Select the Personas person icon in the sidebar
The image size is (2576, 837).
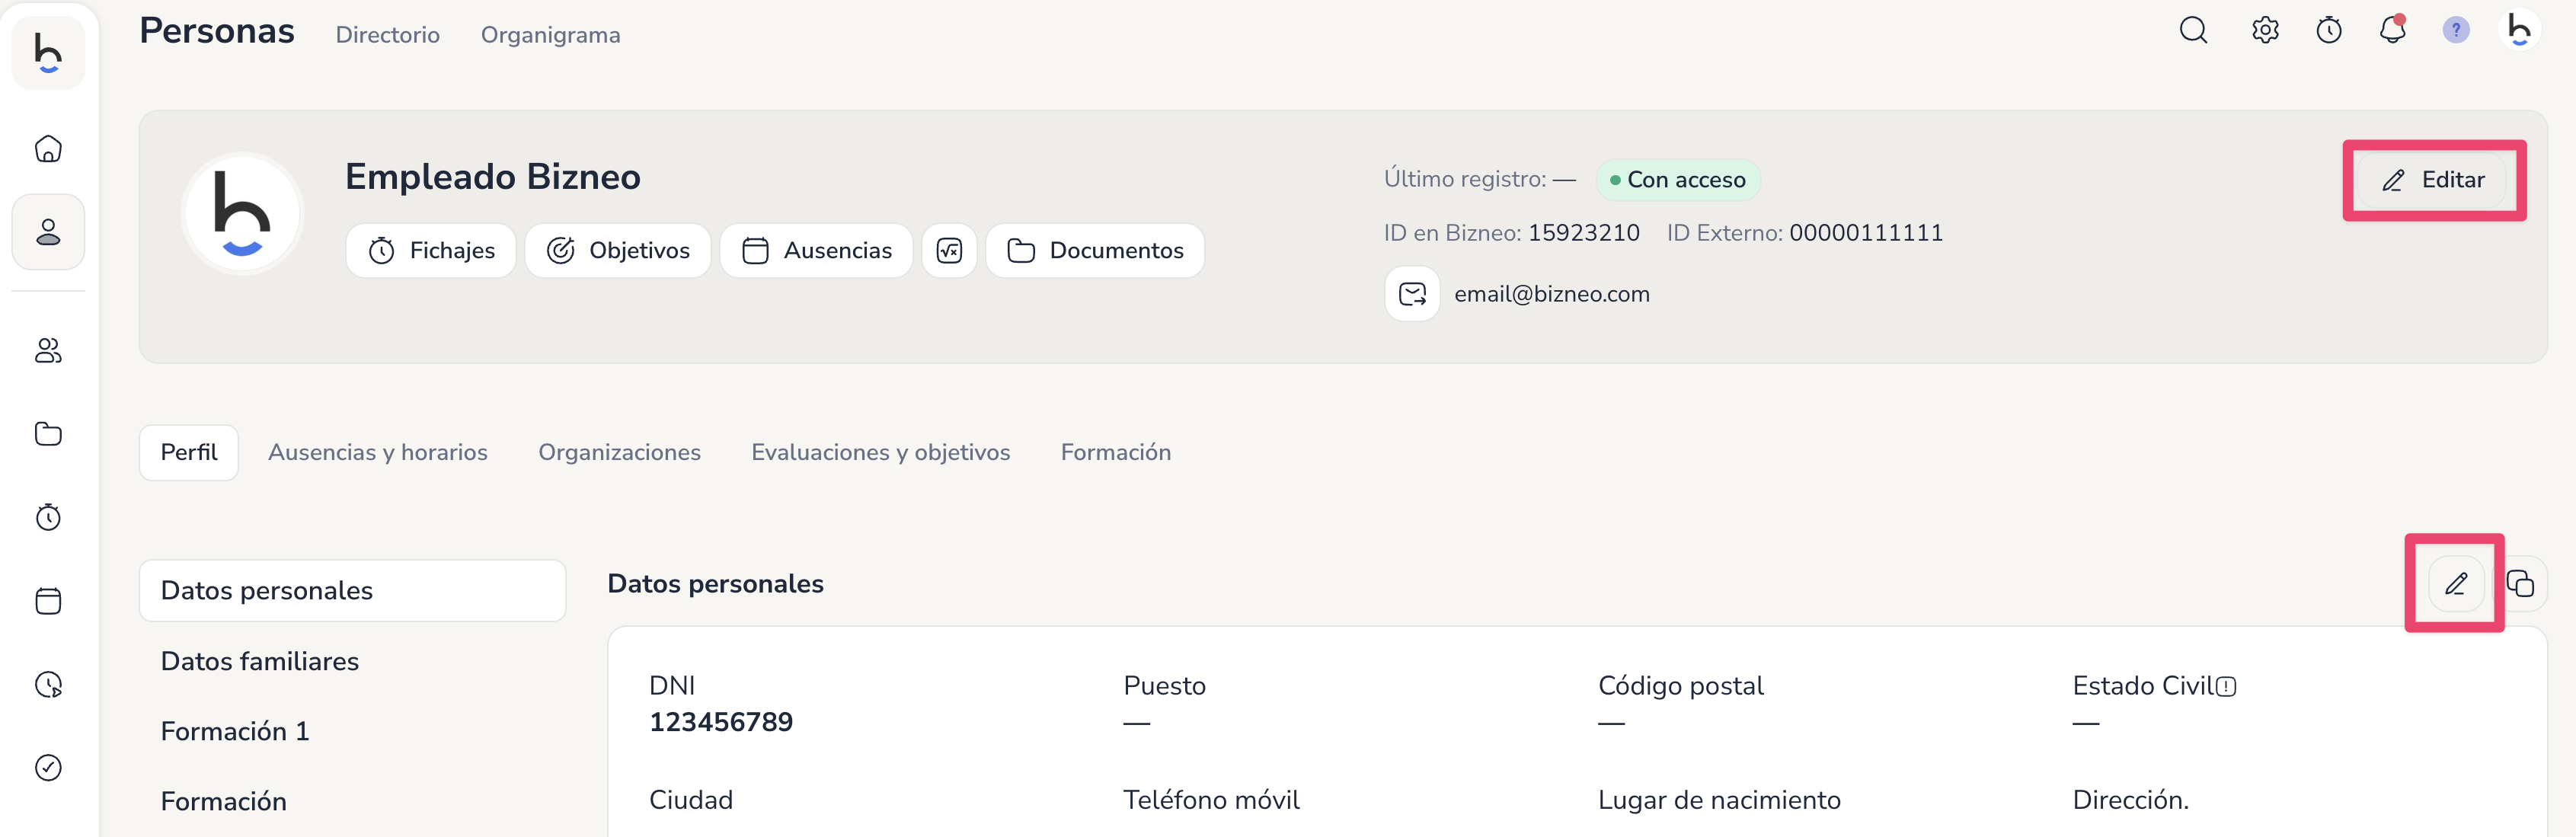tap(48, 232)
